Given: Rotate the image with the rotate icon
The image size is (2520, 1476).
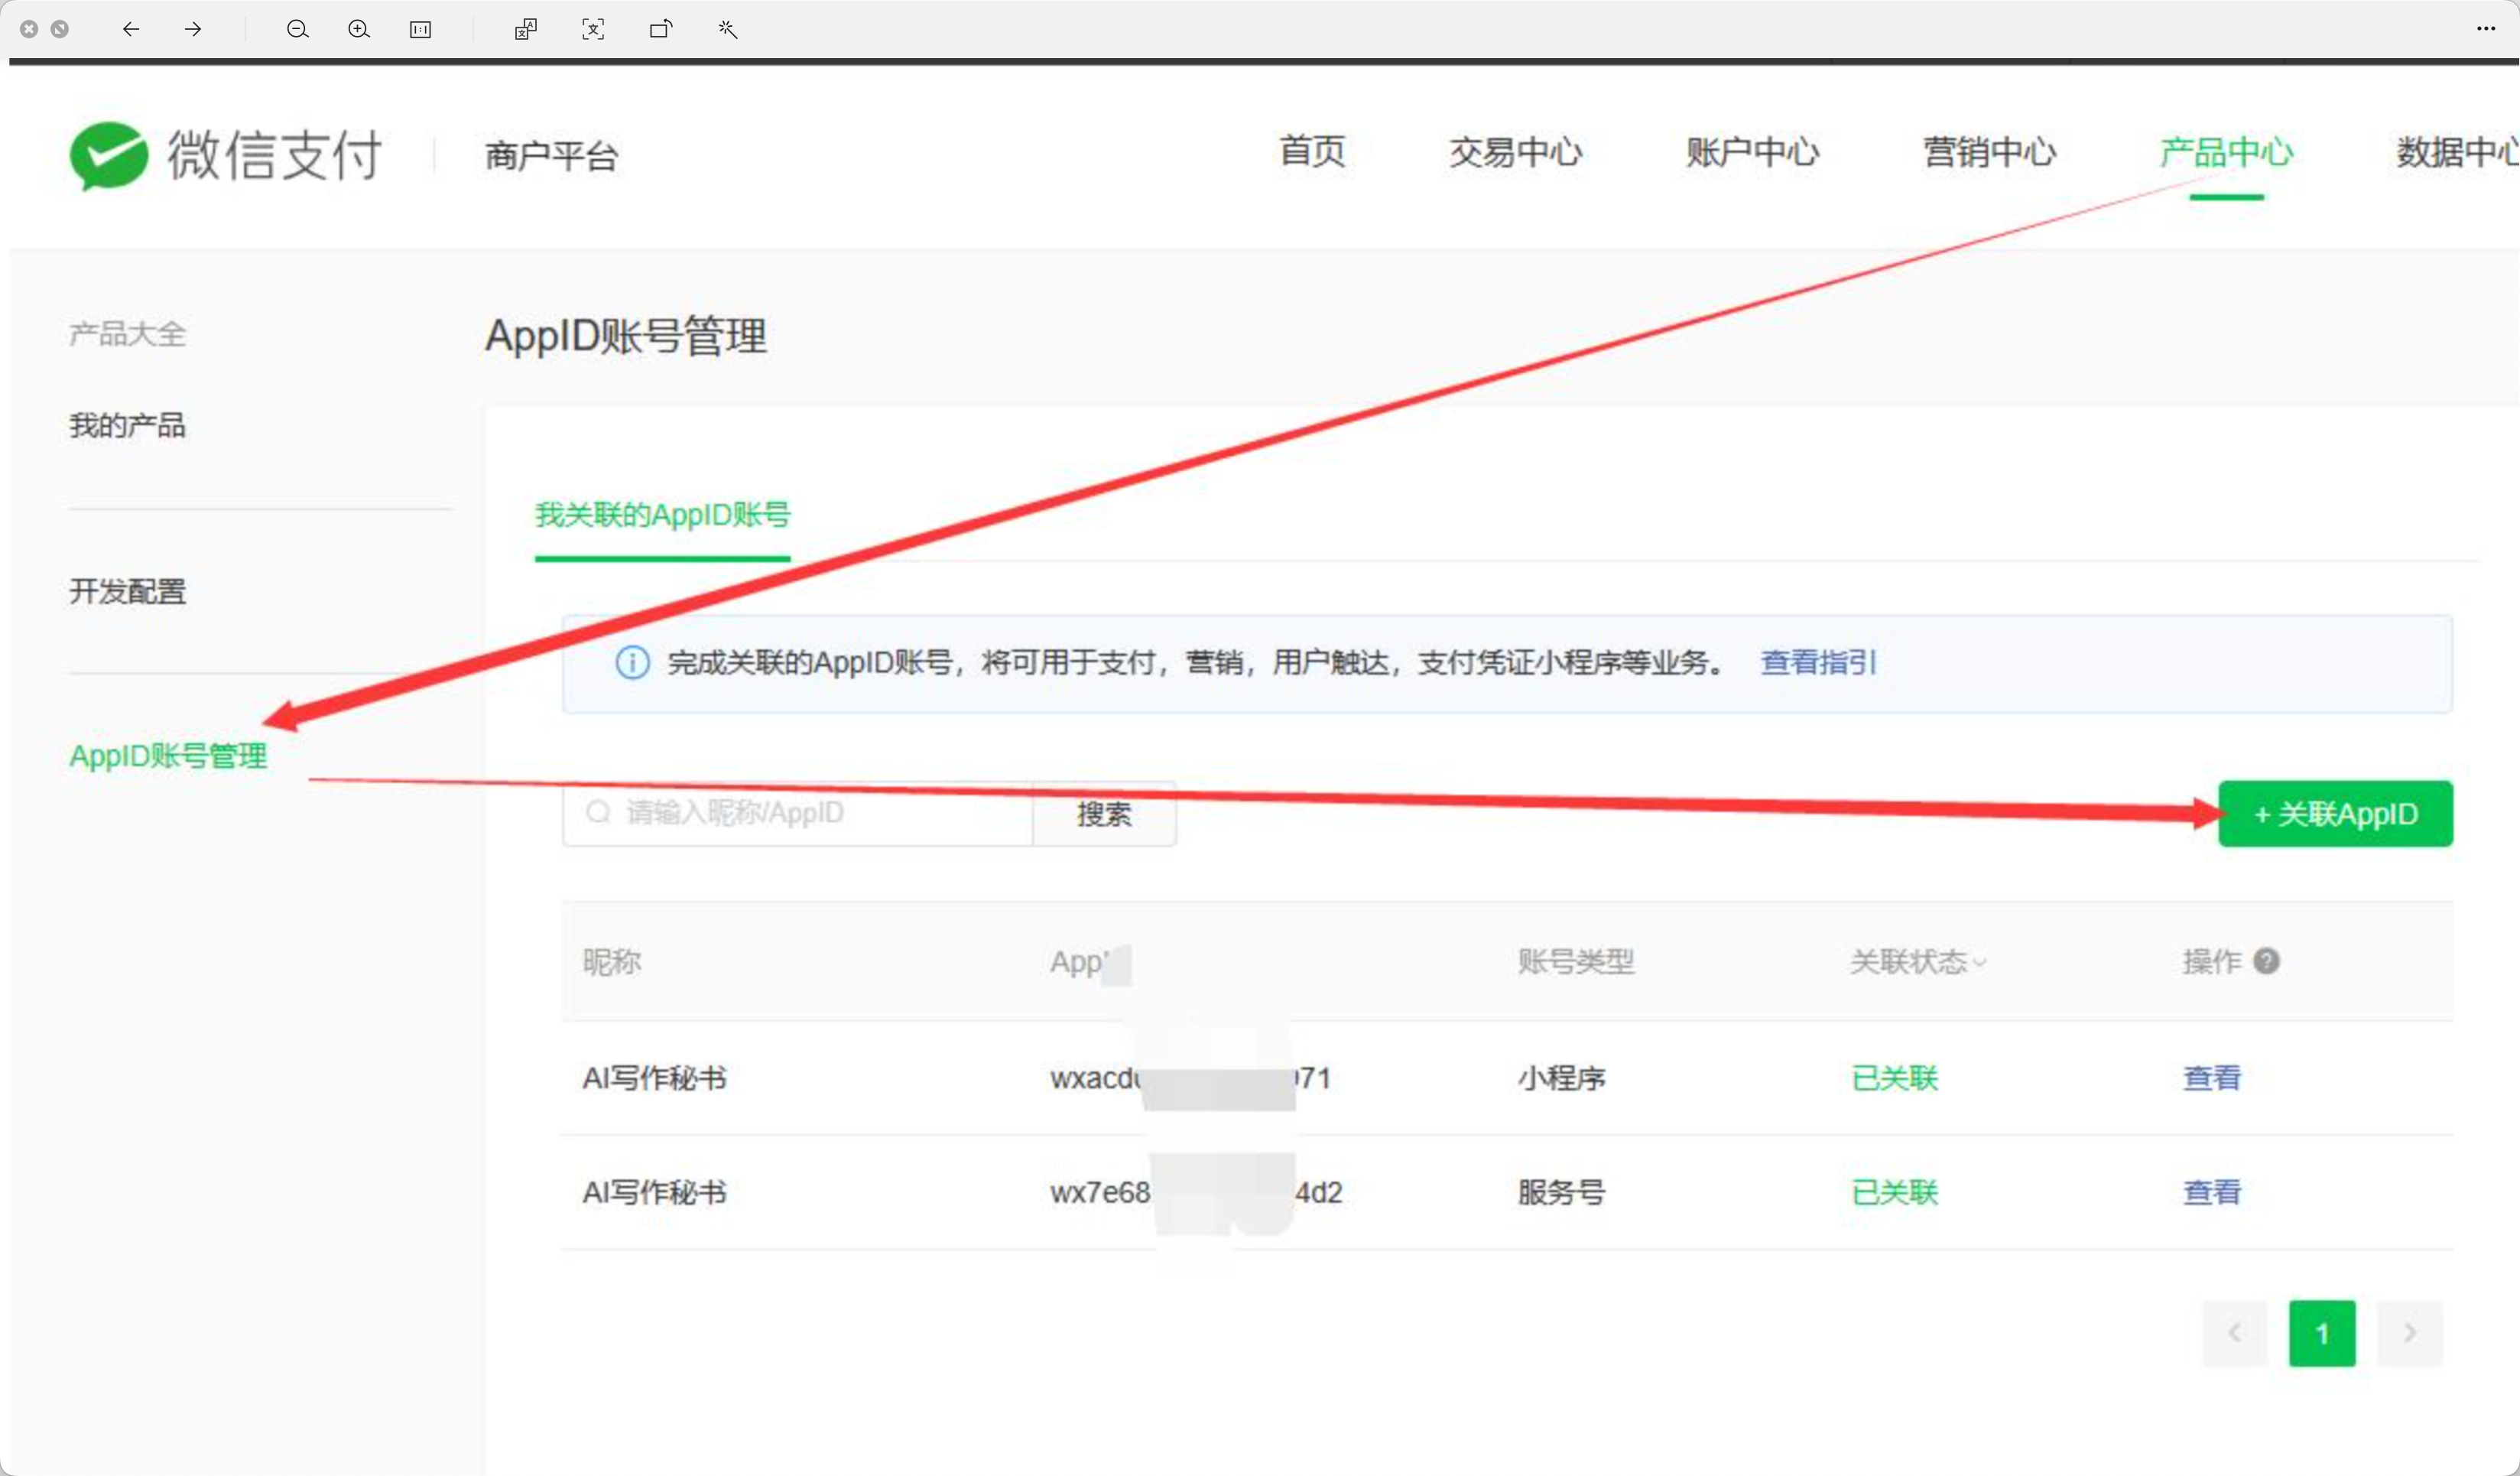Looking at the screenshot, I should point(661,29).
